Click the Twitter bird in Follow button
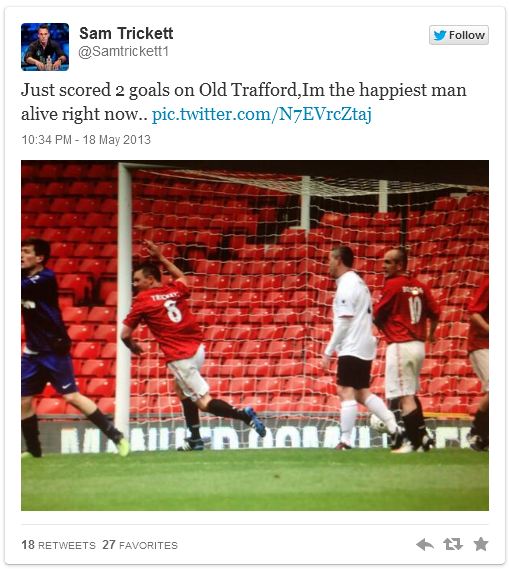Screen dimensions: 509x569 (x=440, y=35)
